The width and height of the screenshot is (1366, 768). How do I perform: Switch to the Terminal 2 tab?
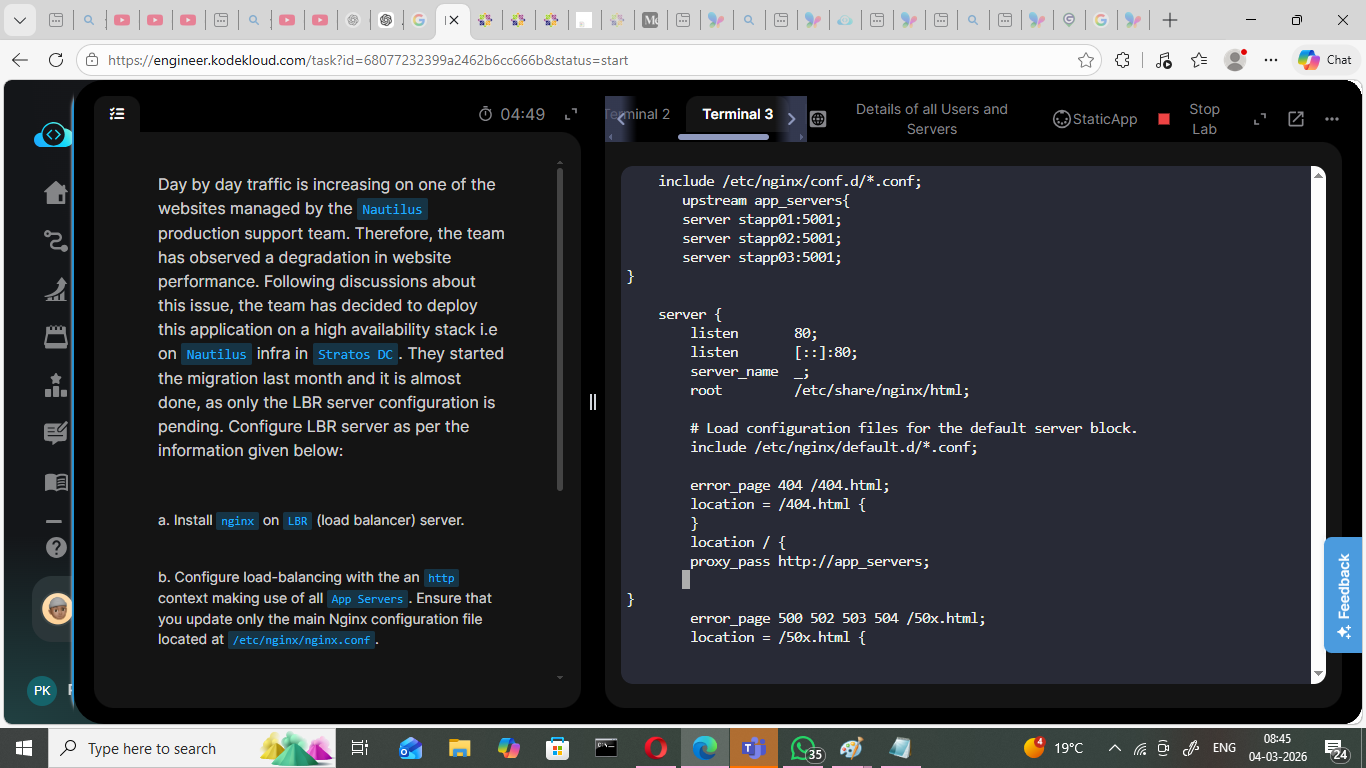[639, 115]
